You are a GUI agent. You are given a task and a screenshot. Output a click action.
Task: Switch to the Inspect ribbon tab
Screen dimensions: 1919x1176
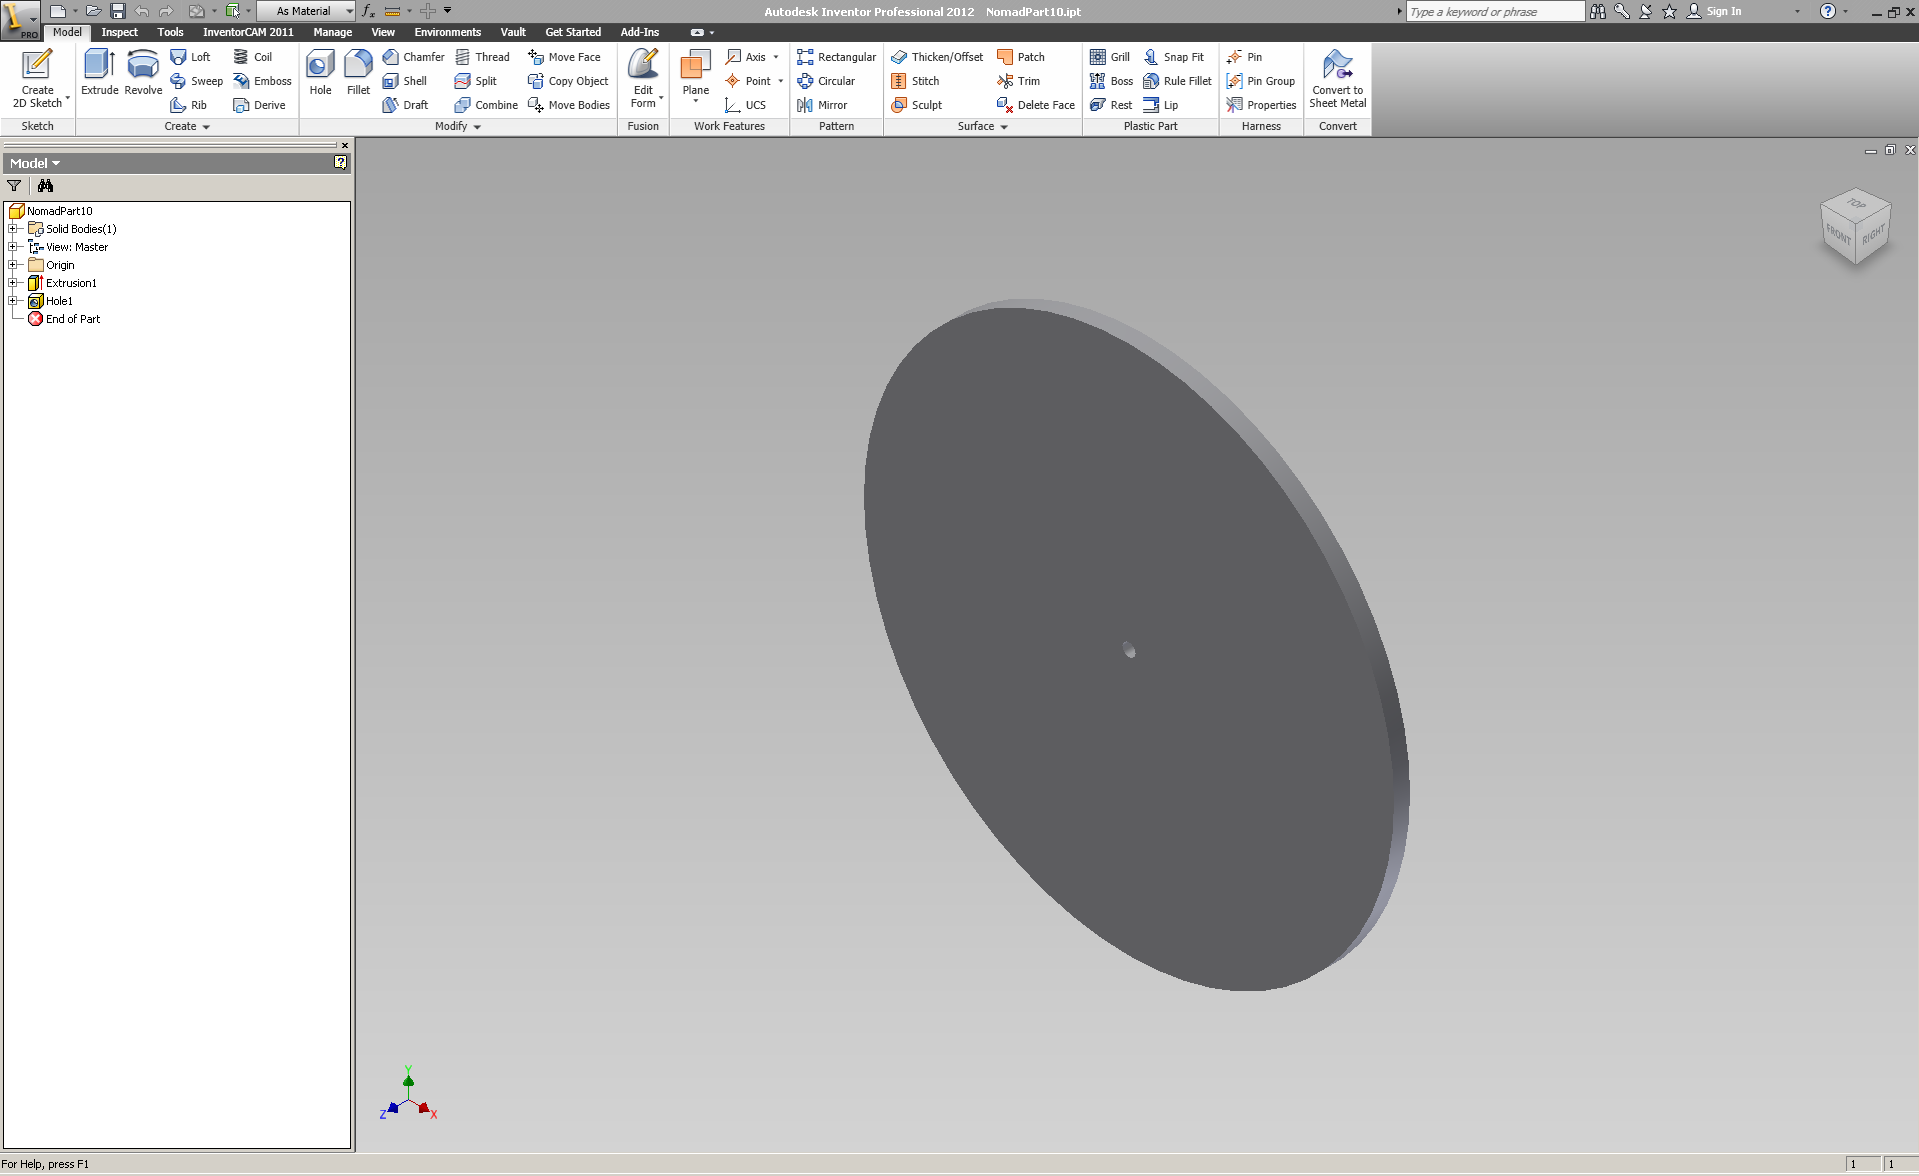(119, 32)
